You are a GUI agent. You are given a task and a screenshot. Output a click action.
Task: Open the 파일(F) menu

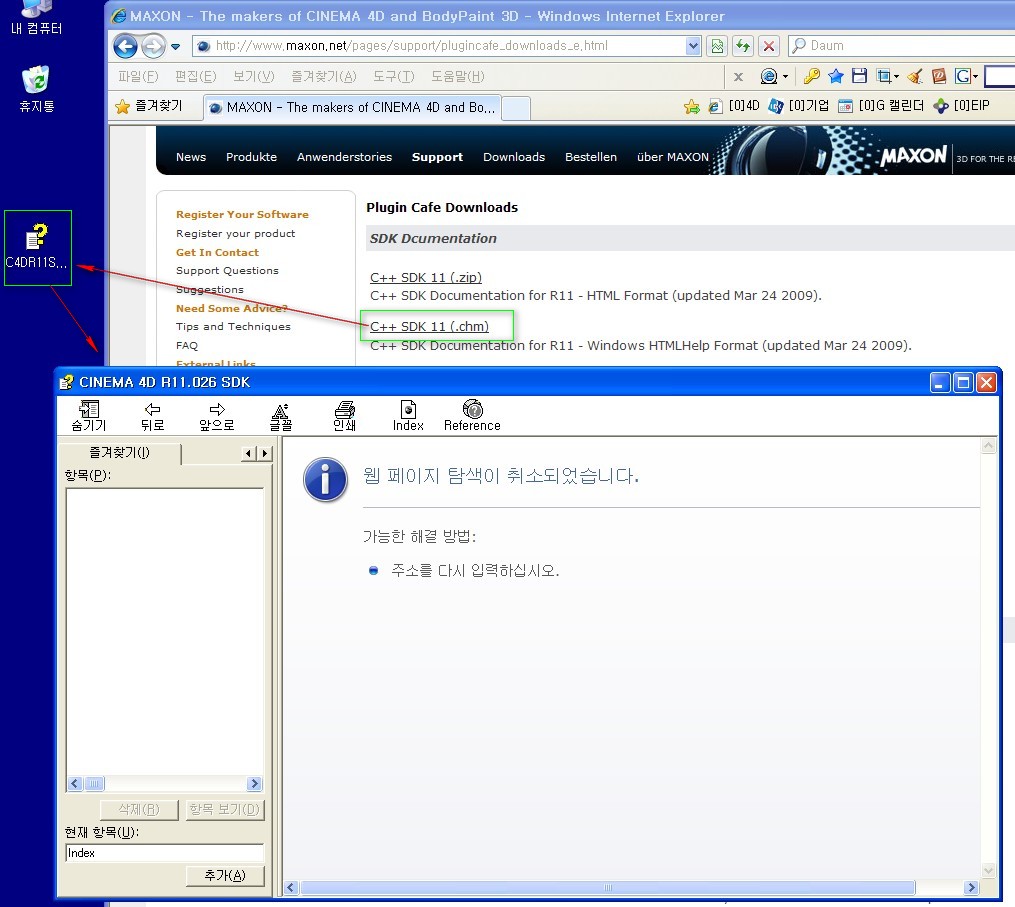(138, 76)
